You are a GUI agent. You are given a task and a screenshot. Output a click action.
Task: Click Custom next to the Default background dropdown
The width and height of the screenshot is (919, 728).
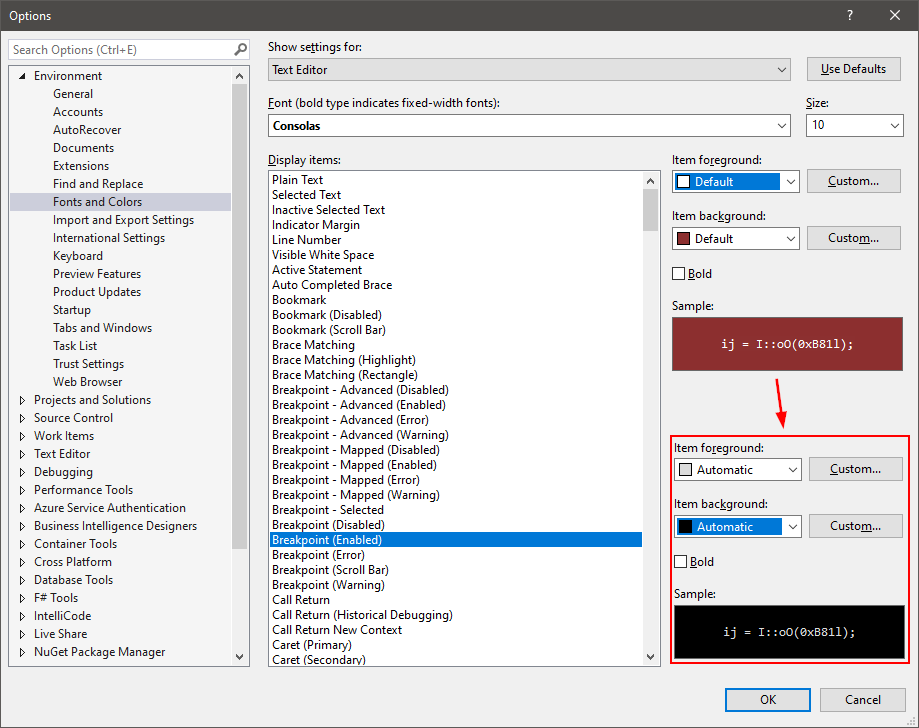(853, 238)
